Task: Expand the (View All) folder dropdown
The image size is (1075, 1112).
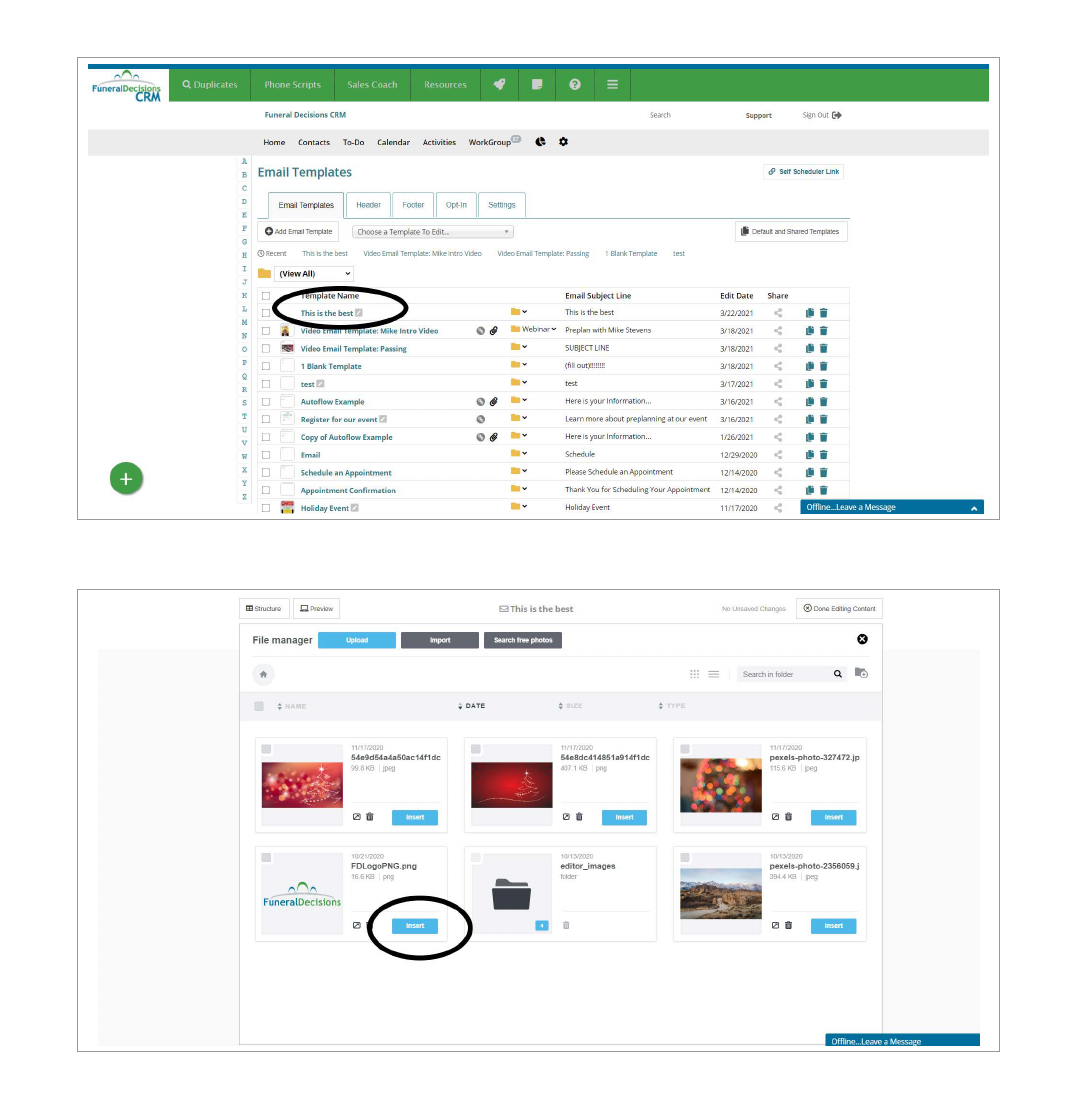Action: coord(313,274)
